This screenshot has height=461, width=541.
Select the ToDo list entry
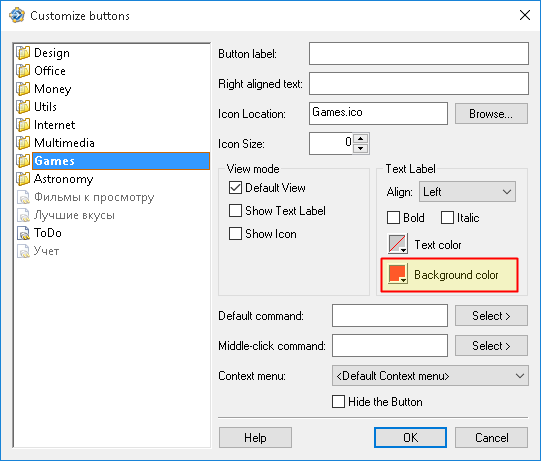pos(48,233)
